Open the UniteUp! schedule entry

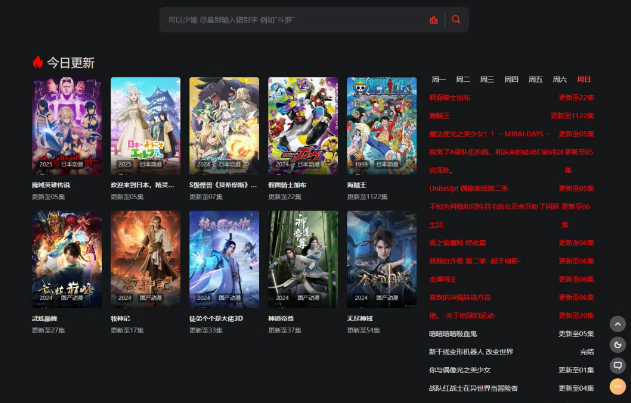pyautogui.click(x=511, y=188)
